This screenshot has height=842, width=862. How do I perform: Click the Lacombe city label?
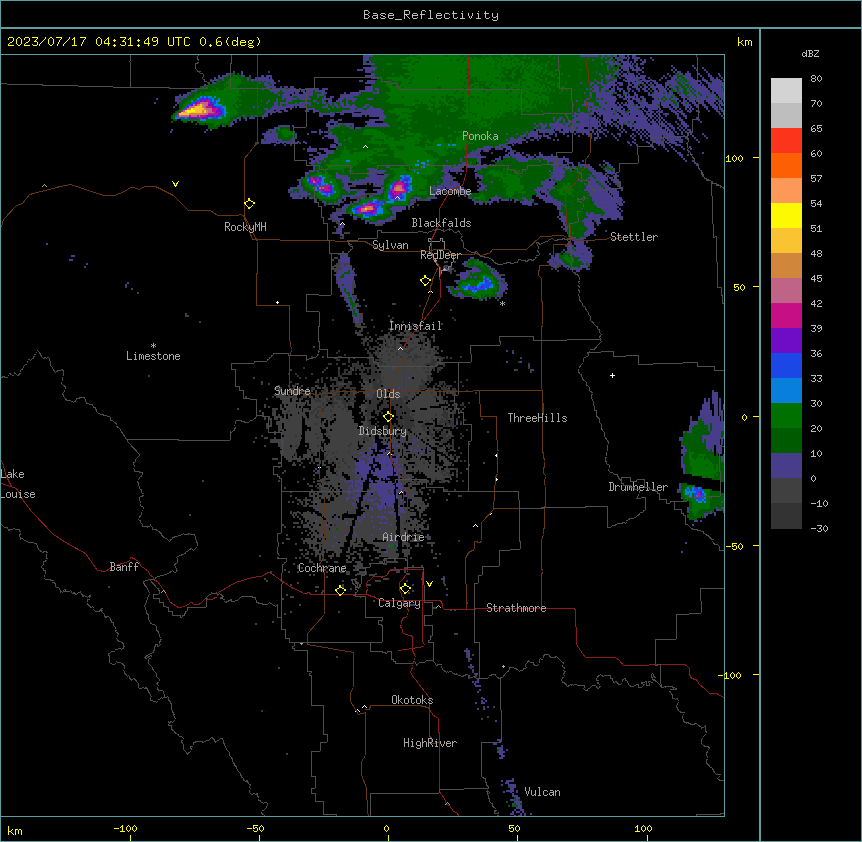(x=450, y=191)
